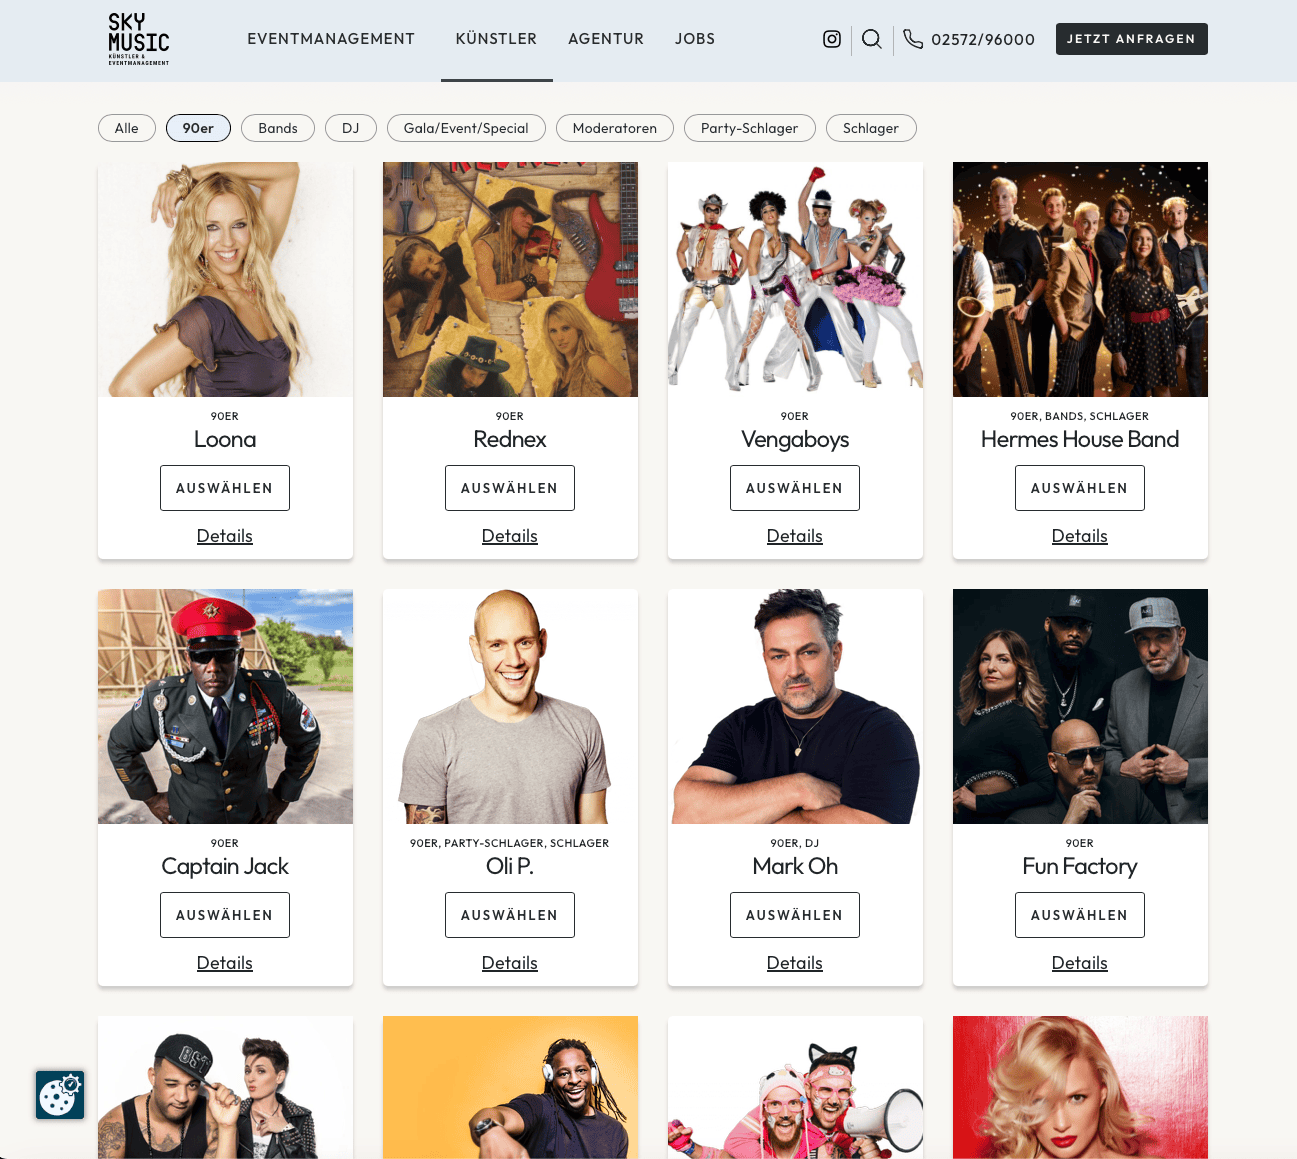Filter by Gala/Event/Special
This screenshot has height=1159, width=1297.
click(466, 128)
